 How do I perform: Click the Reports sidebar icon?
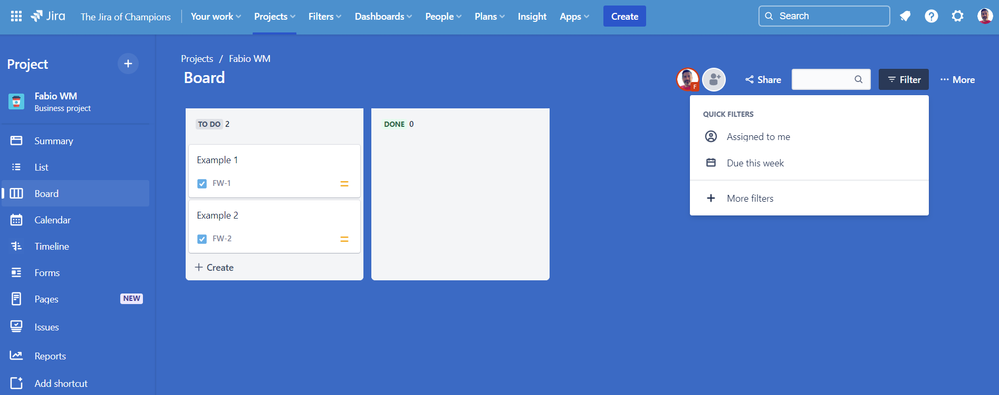(x=17, y=356)
